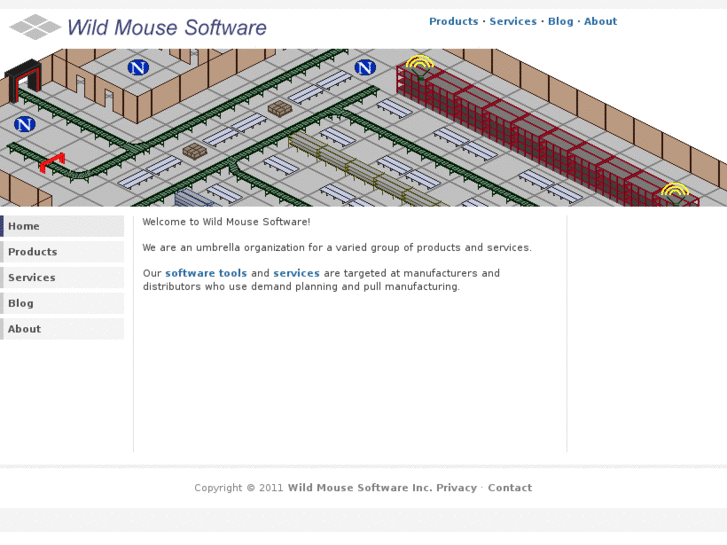Open About in the top navigation

pos(600,21)
